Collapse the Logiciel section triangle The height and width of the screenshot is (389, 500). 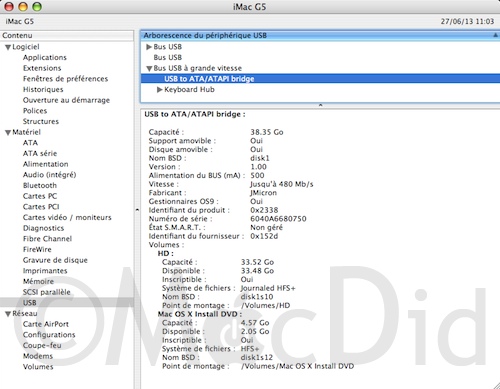(8, 47)
